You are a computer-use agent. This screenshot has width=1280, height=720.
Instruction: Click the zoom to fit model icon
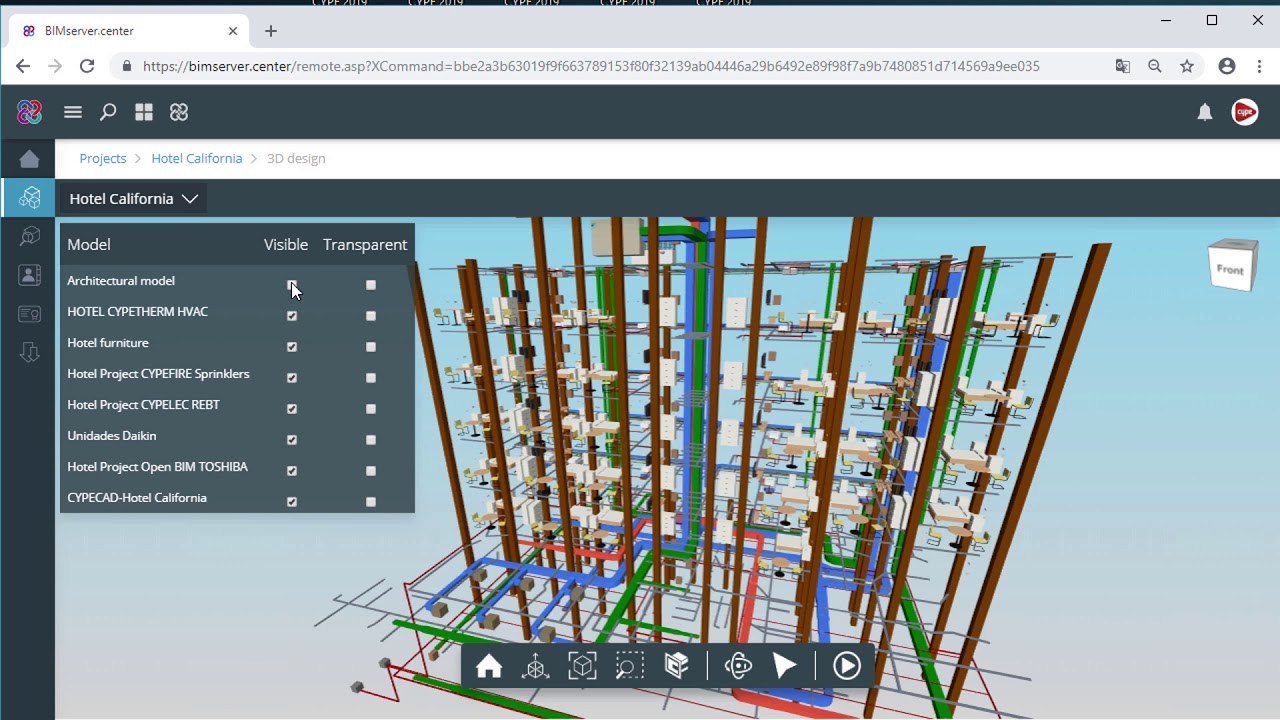click(x=582, y=665)
